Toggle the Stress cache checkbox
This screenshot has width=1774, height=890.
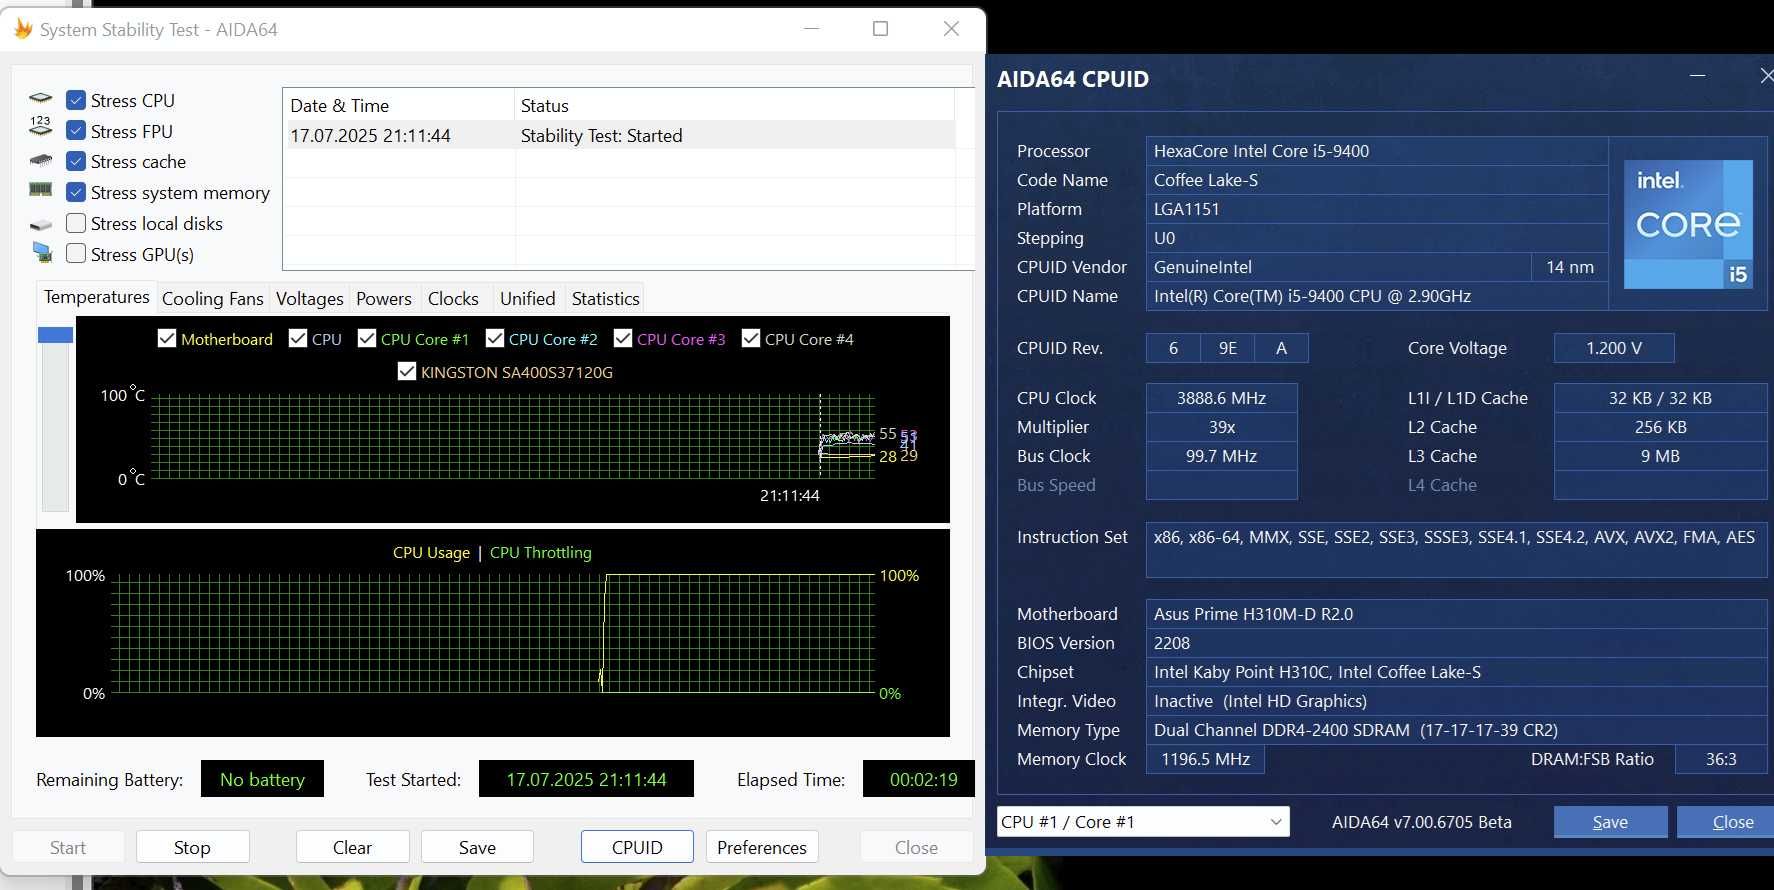tap(76, 161)
